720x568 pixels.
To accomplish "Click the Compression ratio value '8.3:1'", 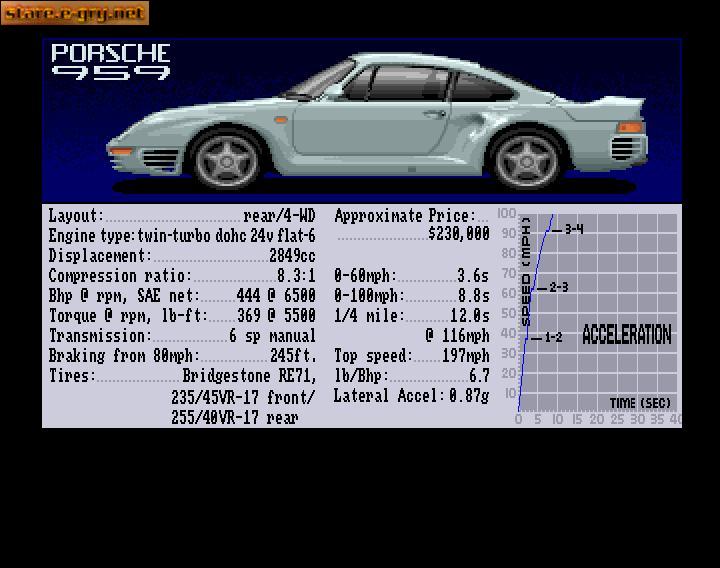I will pyautogui.click(x=296, y=276).
